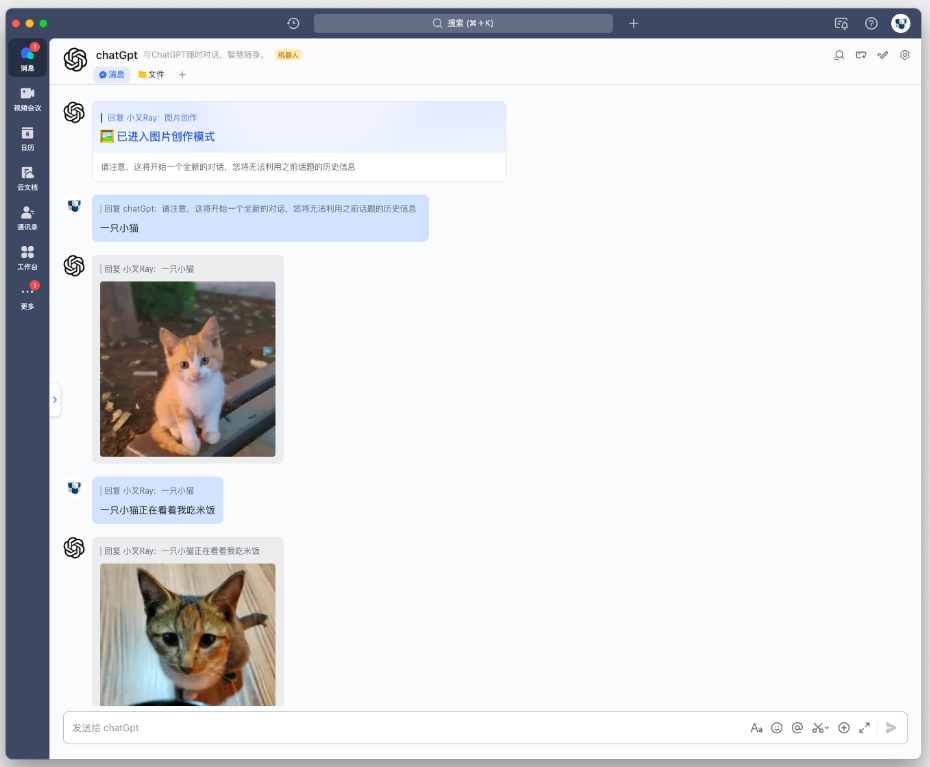930x767 pixels.
Task: Click the search bar (搜索) in the title bar
Action: click(463, 23)
